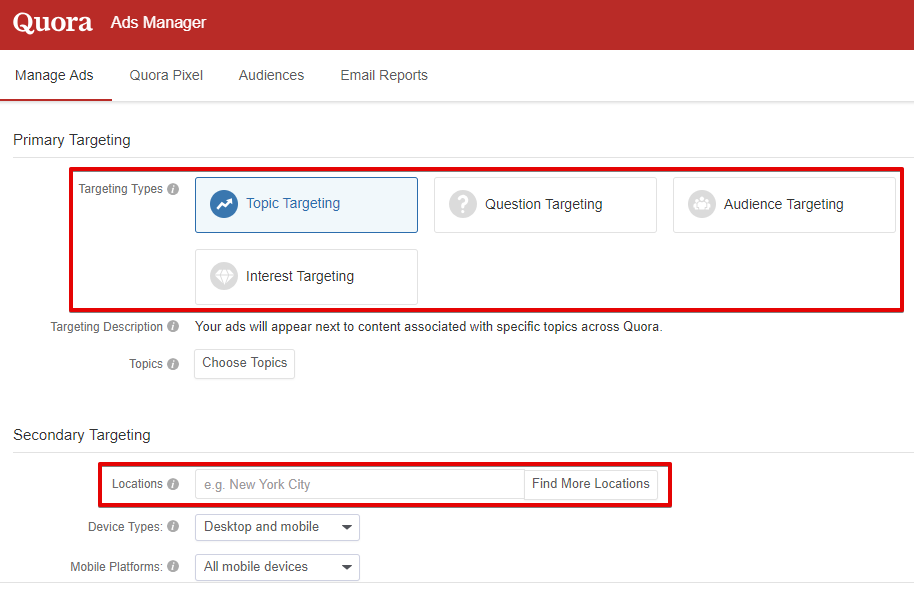The height and width of the screenshot is (602, 914).
Task: Show the info tooltip next to Topics
Action: pyautogui.click(x=173, y=364)
